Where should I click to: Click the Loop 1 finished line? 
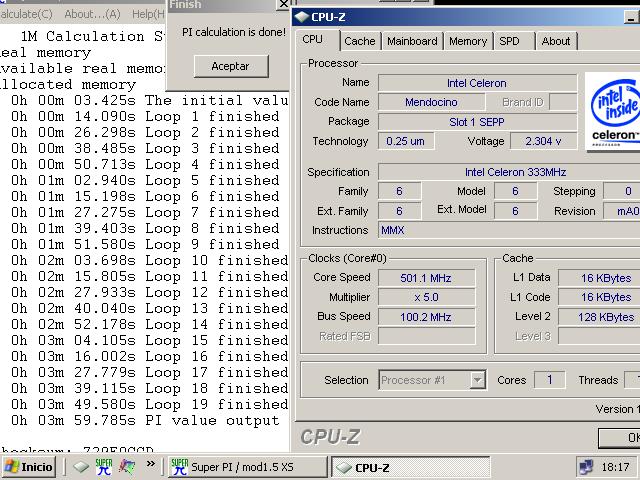(x=145, y=117)
